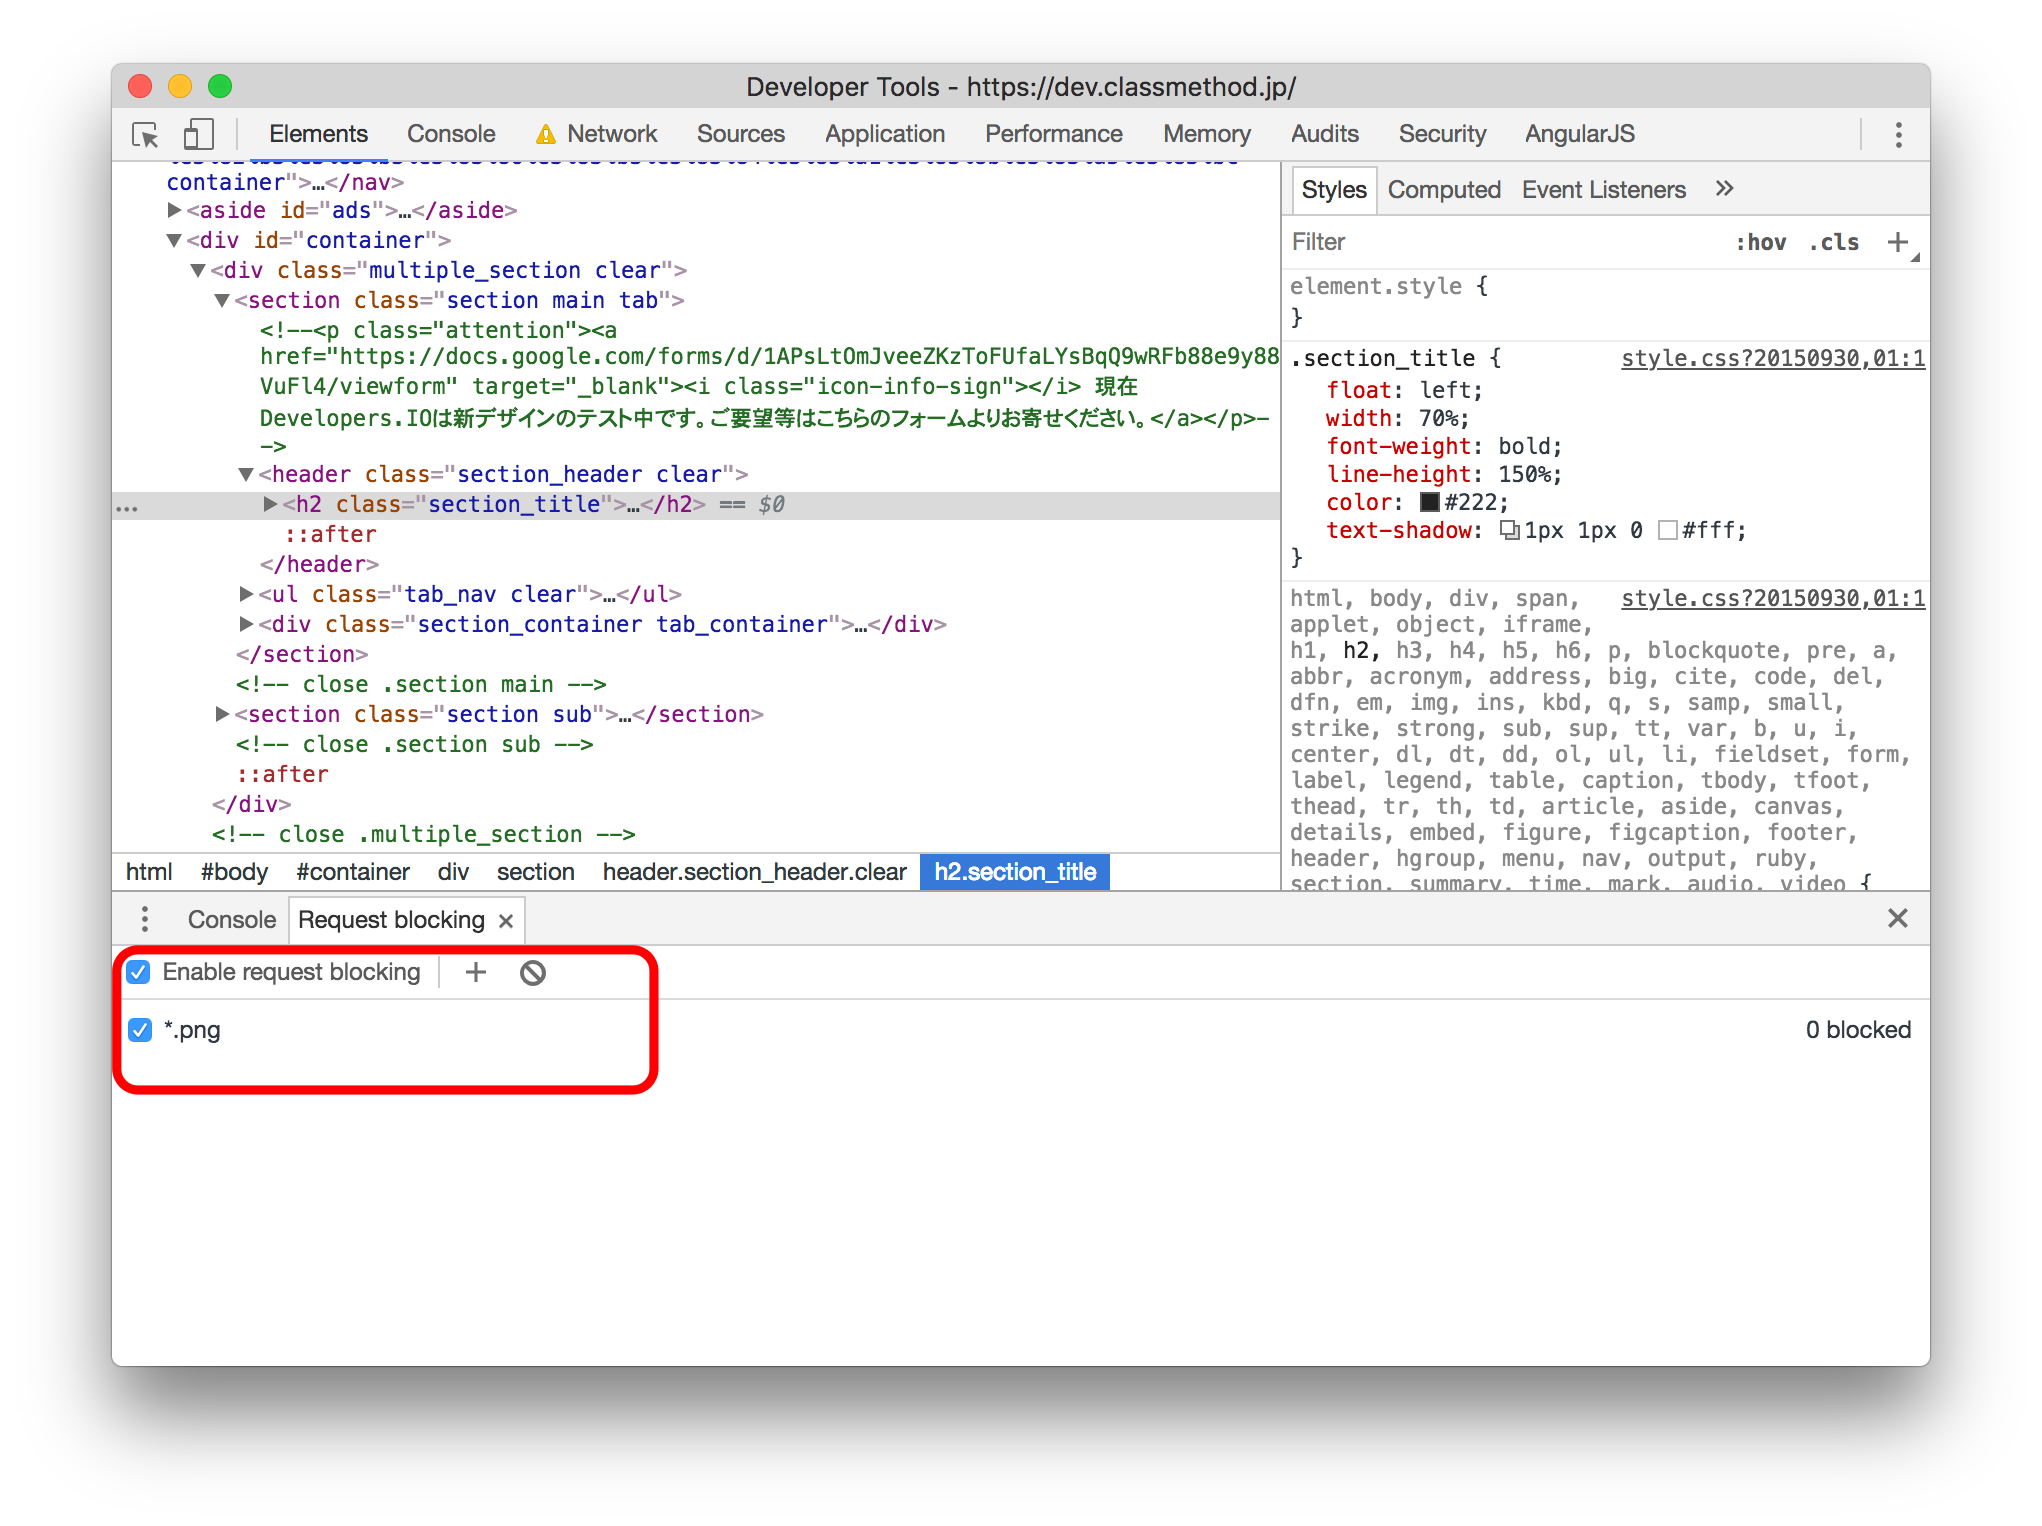
Task: Select #container in the breadcrumb bar
Action: (353, 872)
